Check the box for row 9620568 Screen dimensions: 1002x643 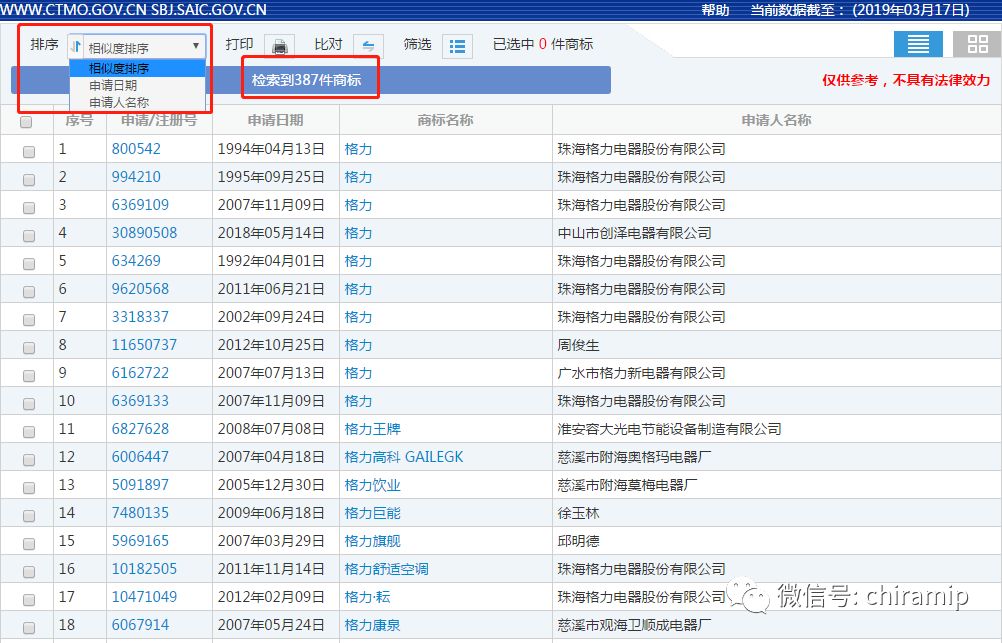pyautogui.click(x=29, y=291)
